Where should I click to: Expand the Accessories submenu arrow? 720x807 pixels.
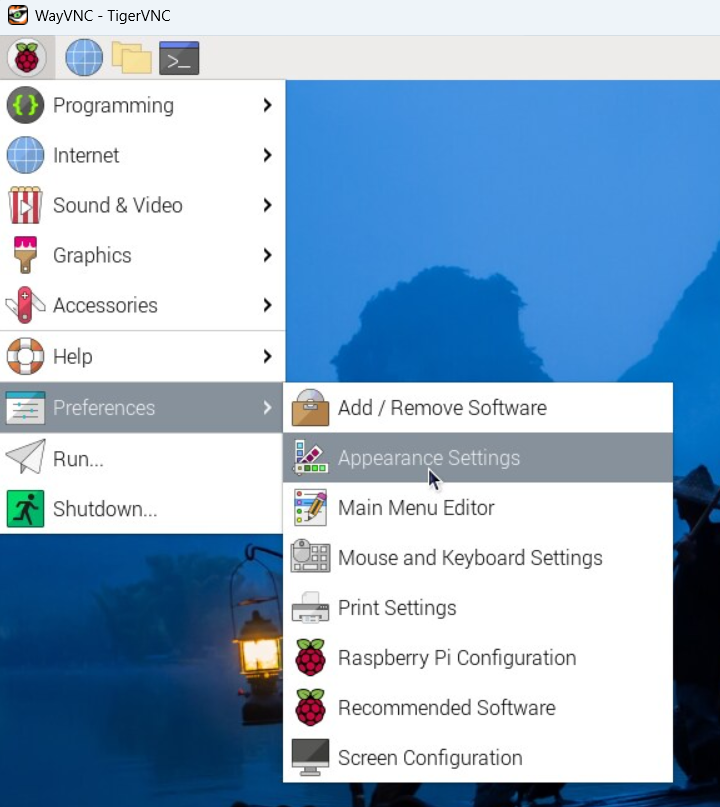coord(267,305)
